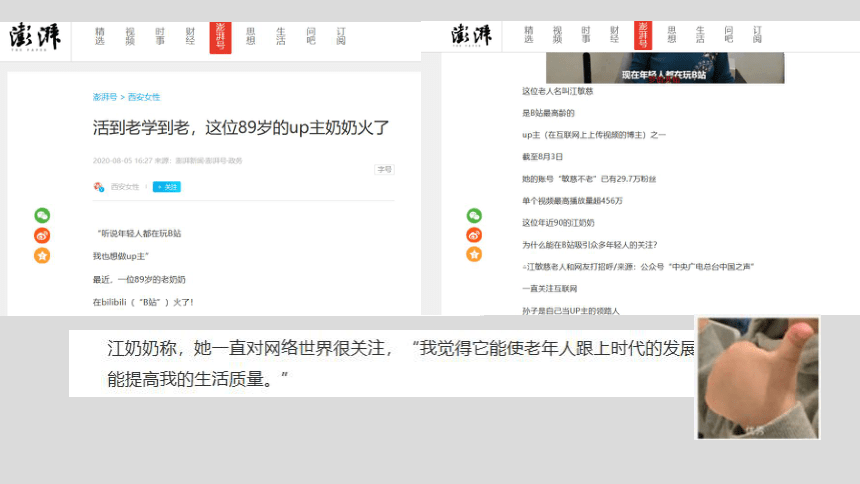Screen dimensions: 860x484
Task: Click text line 是B站最高龄的
Action: [x=548, y=113]
